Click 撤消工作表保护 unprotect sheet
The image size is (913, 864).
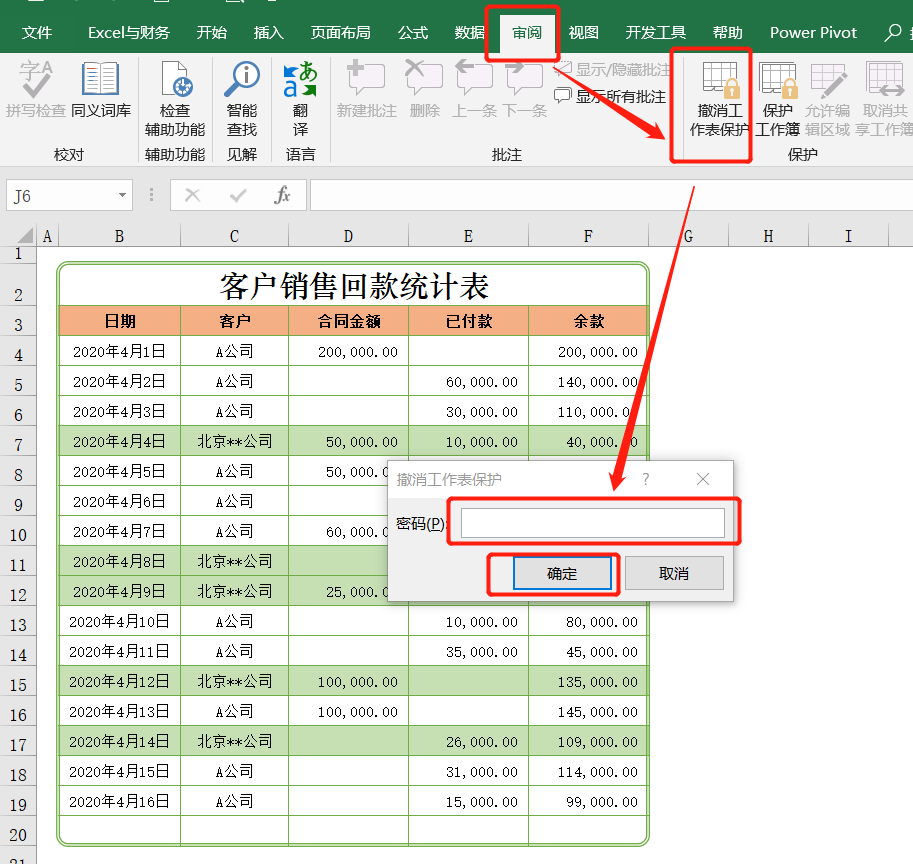click(719, 100)
